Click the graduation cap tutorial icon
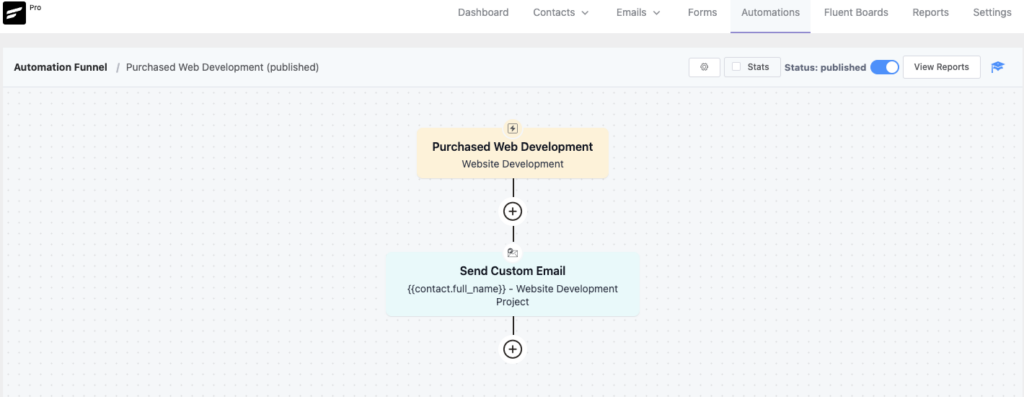 (997, 67)
